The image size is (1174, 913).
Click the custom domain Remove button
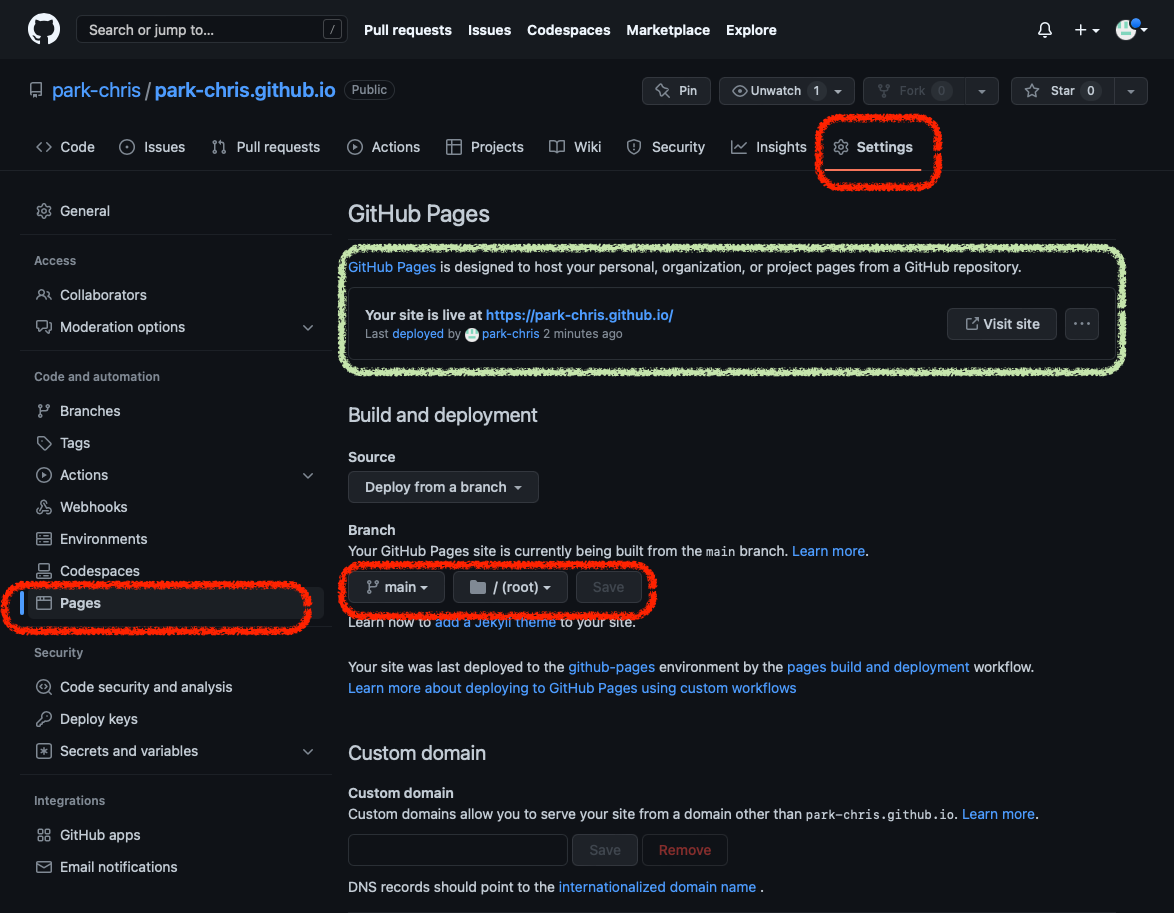pyautogui.click(x=684, y=850)
